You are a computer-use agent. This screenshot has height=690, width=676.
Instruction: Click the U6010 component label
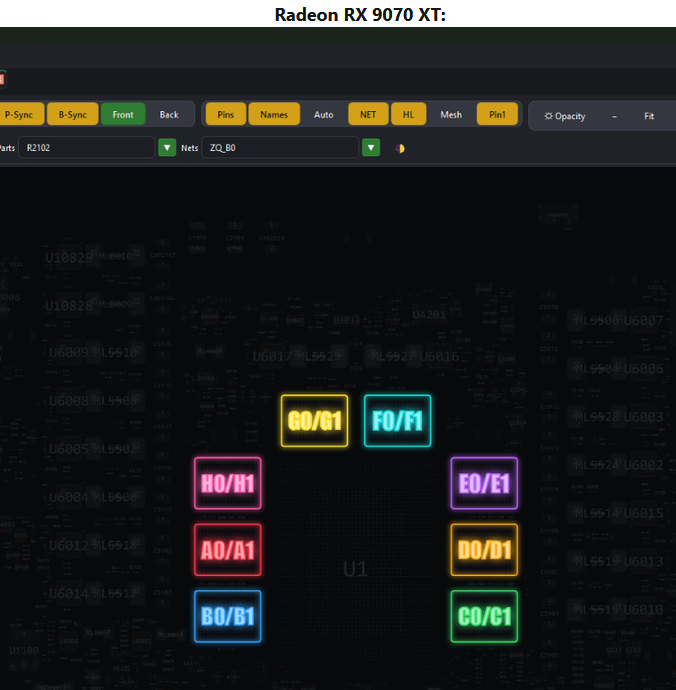click(643, 609)
